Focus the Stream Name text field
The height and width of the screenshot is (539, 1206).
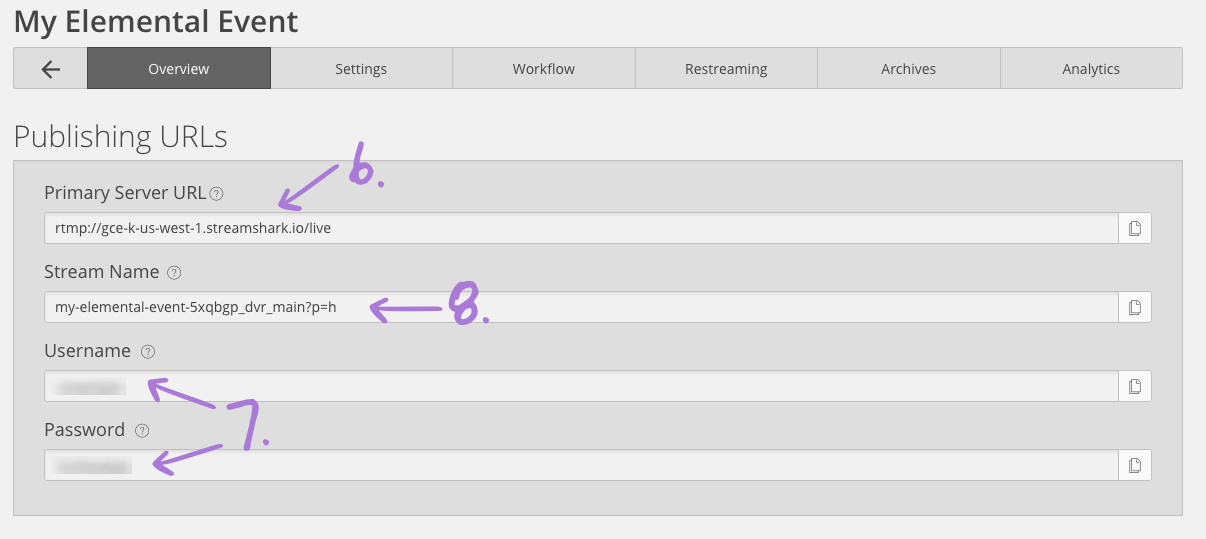[581, 307]
